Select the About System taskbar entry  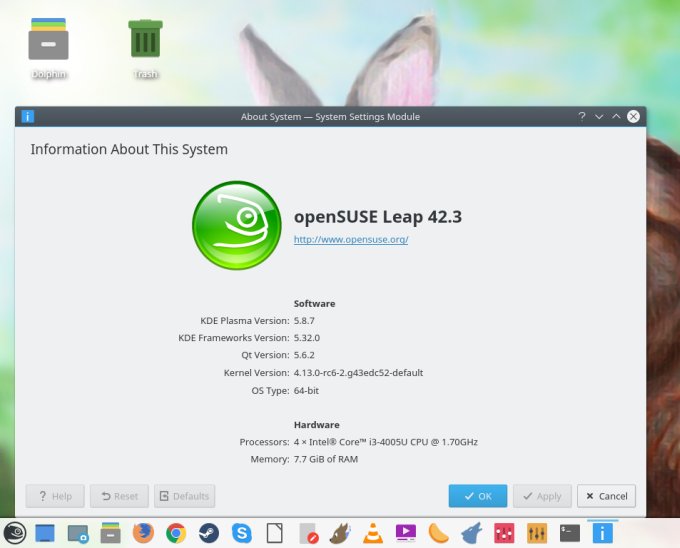(x=602, y=533)
